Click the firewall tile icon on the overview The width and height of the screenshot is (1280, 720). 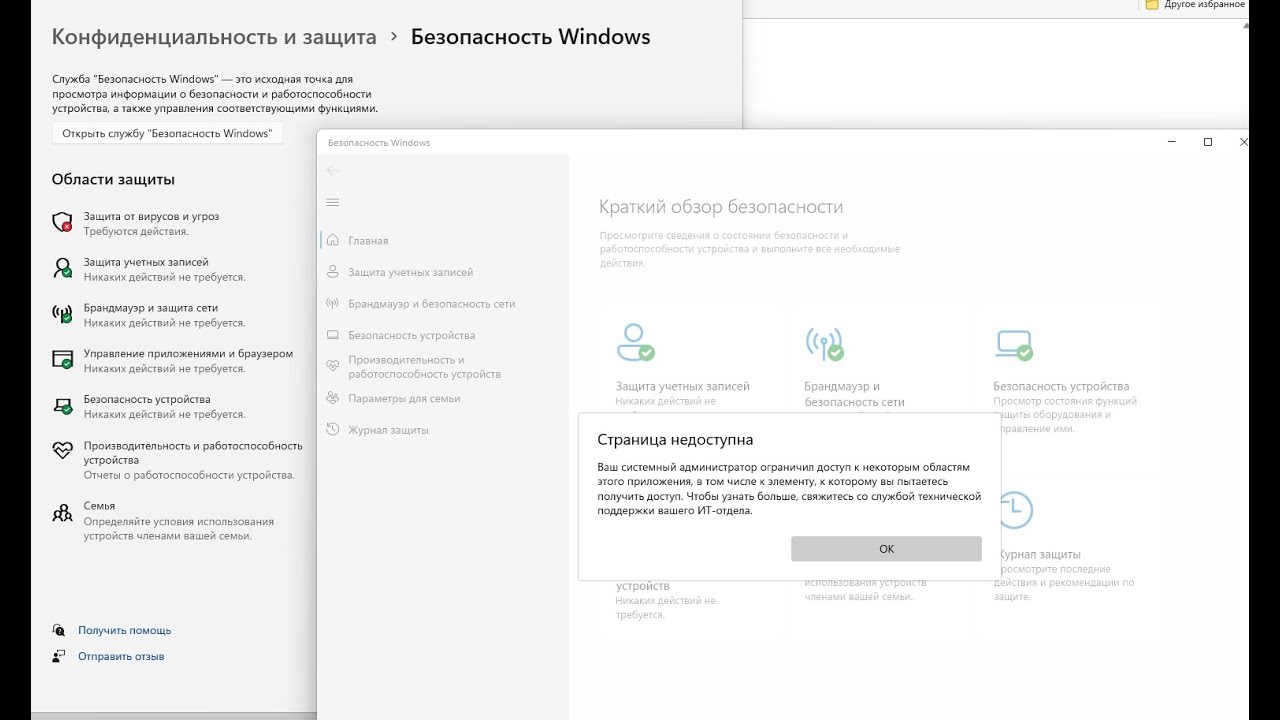click(x=824, y=343)
